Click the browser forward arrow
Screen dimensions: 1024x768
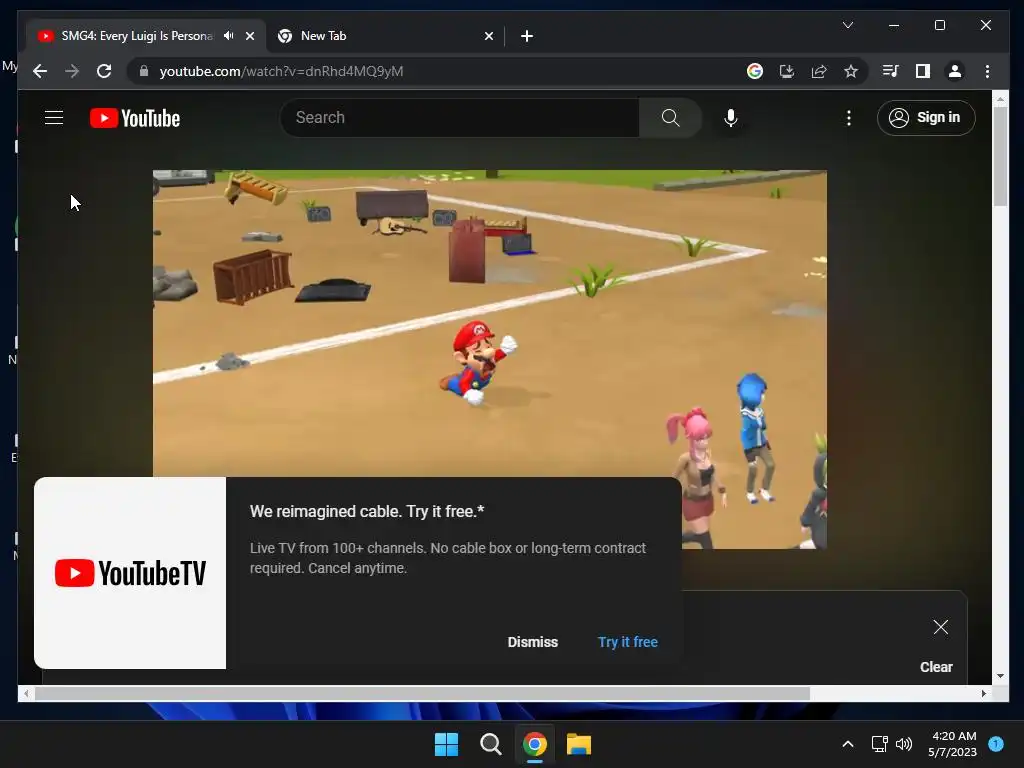click(x=72, y=71)
